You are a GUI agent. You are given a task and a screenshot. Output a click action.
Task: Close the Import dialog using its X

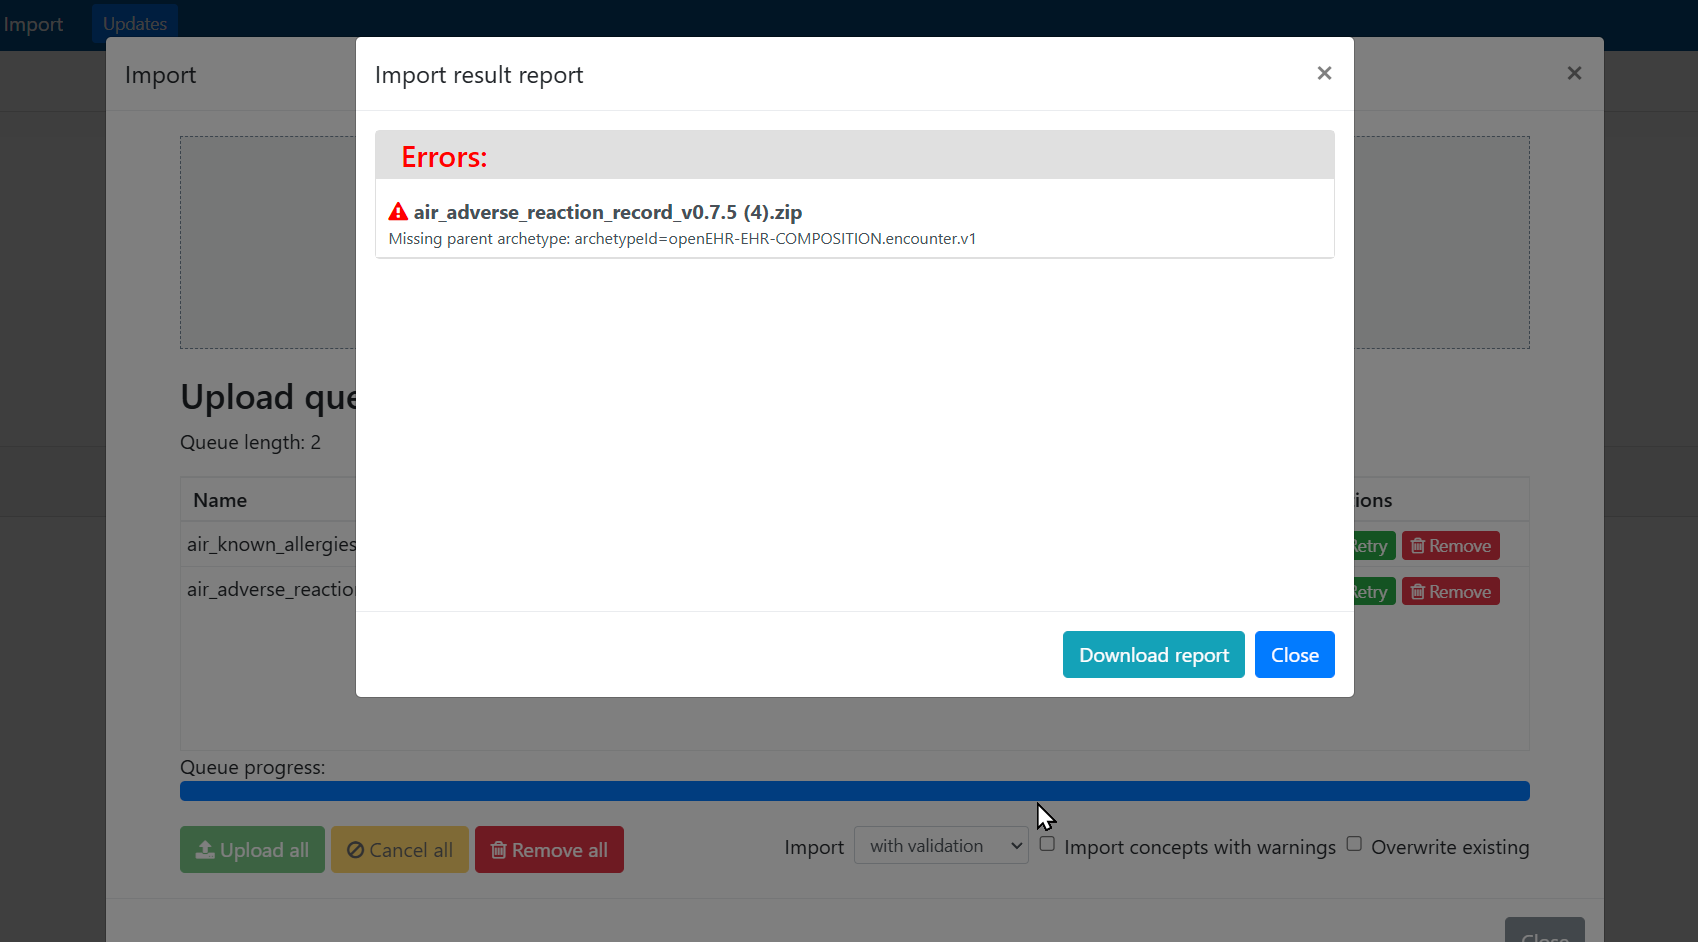click(1574, 73)
